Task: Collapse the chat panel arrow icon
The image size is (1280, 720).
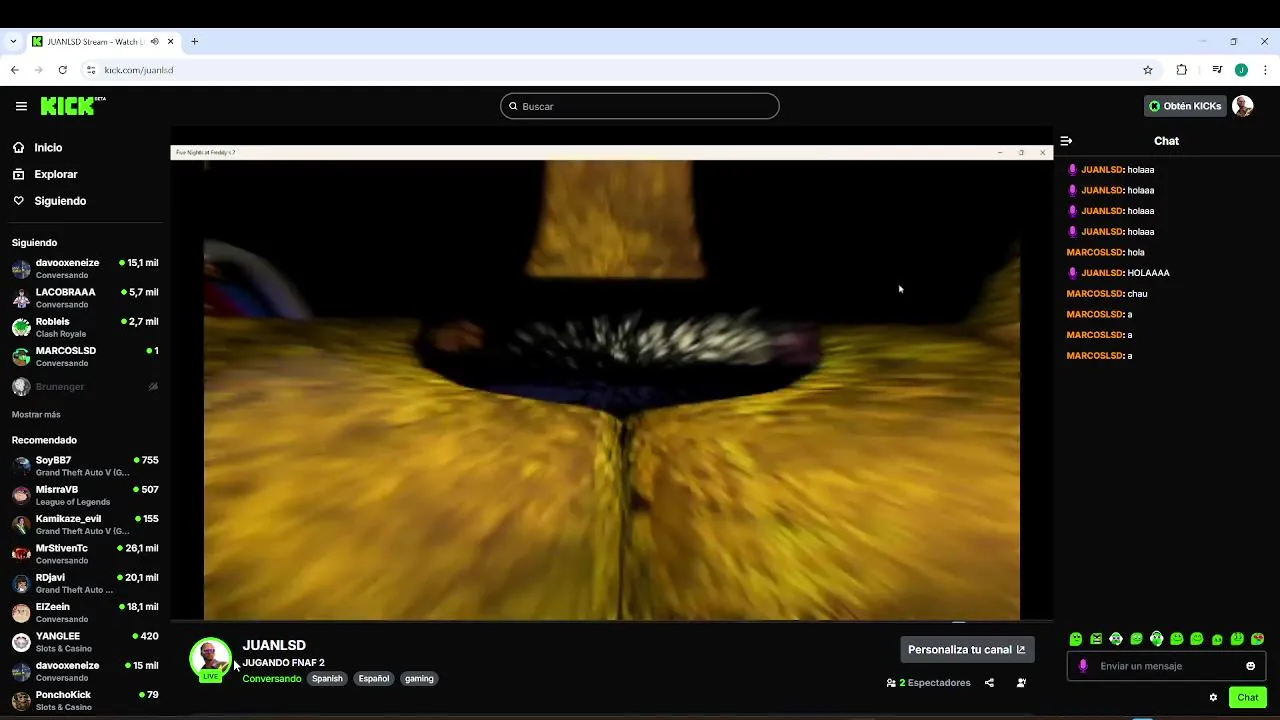Action: click(1066, 141)
